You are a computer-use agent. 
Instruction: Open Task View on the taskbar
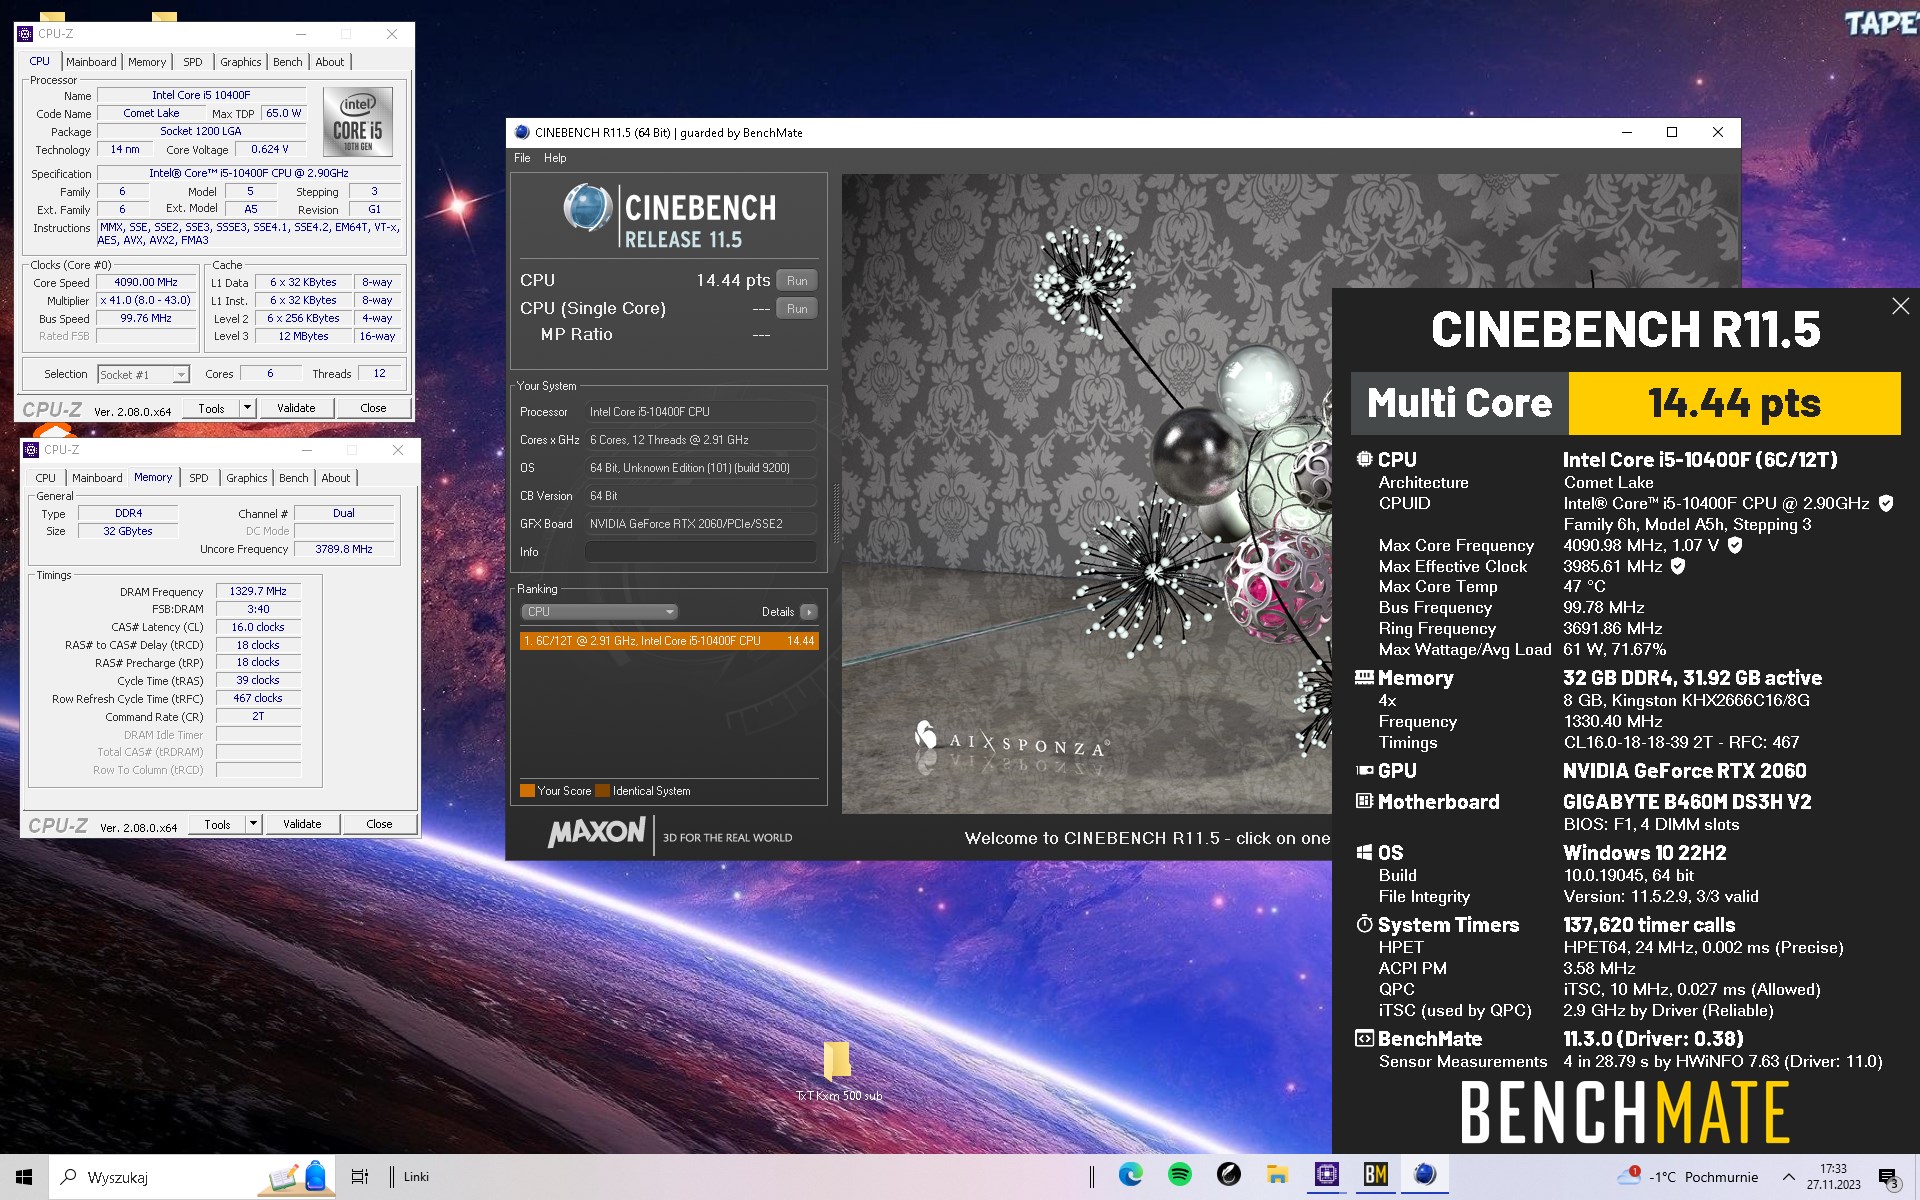coord(359,1177)
